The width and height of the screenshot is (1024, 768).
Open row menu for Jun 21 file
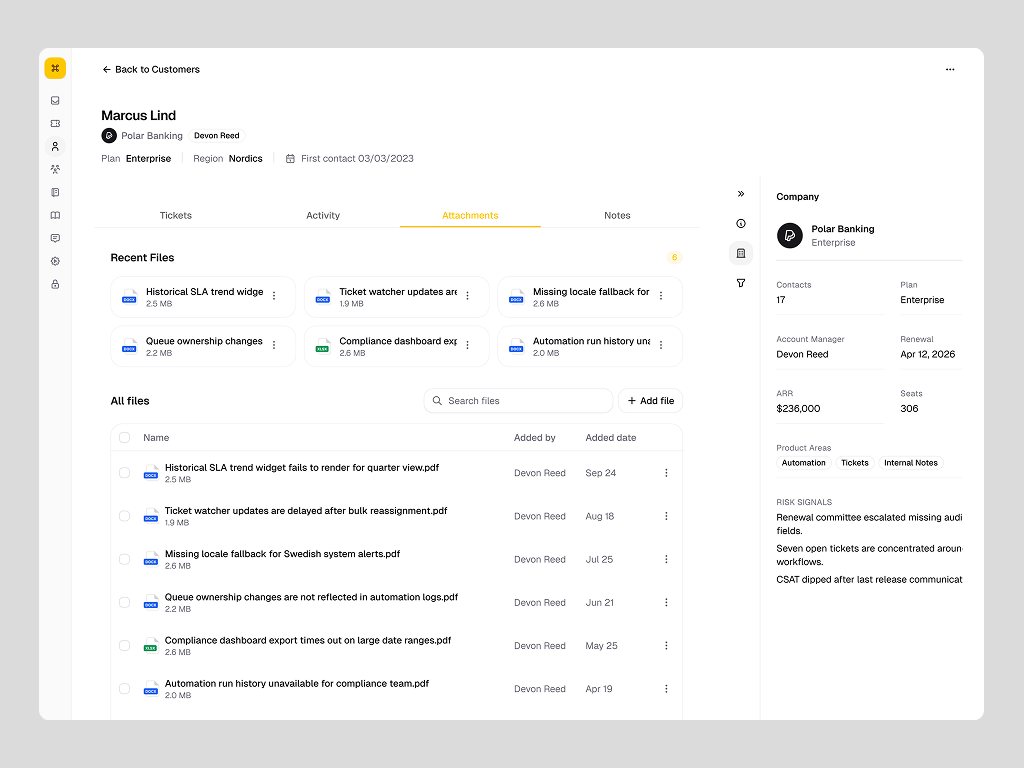666,602
